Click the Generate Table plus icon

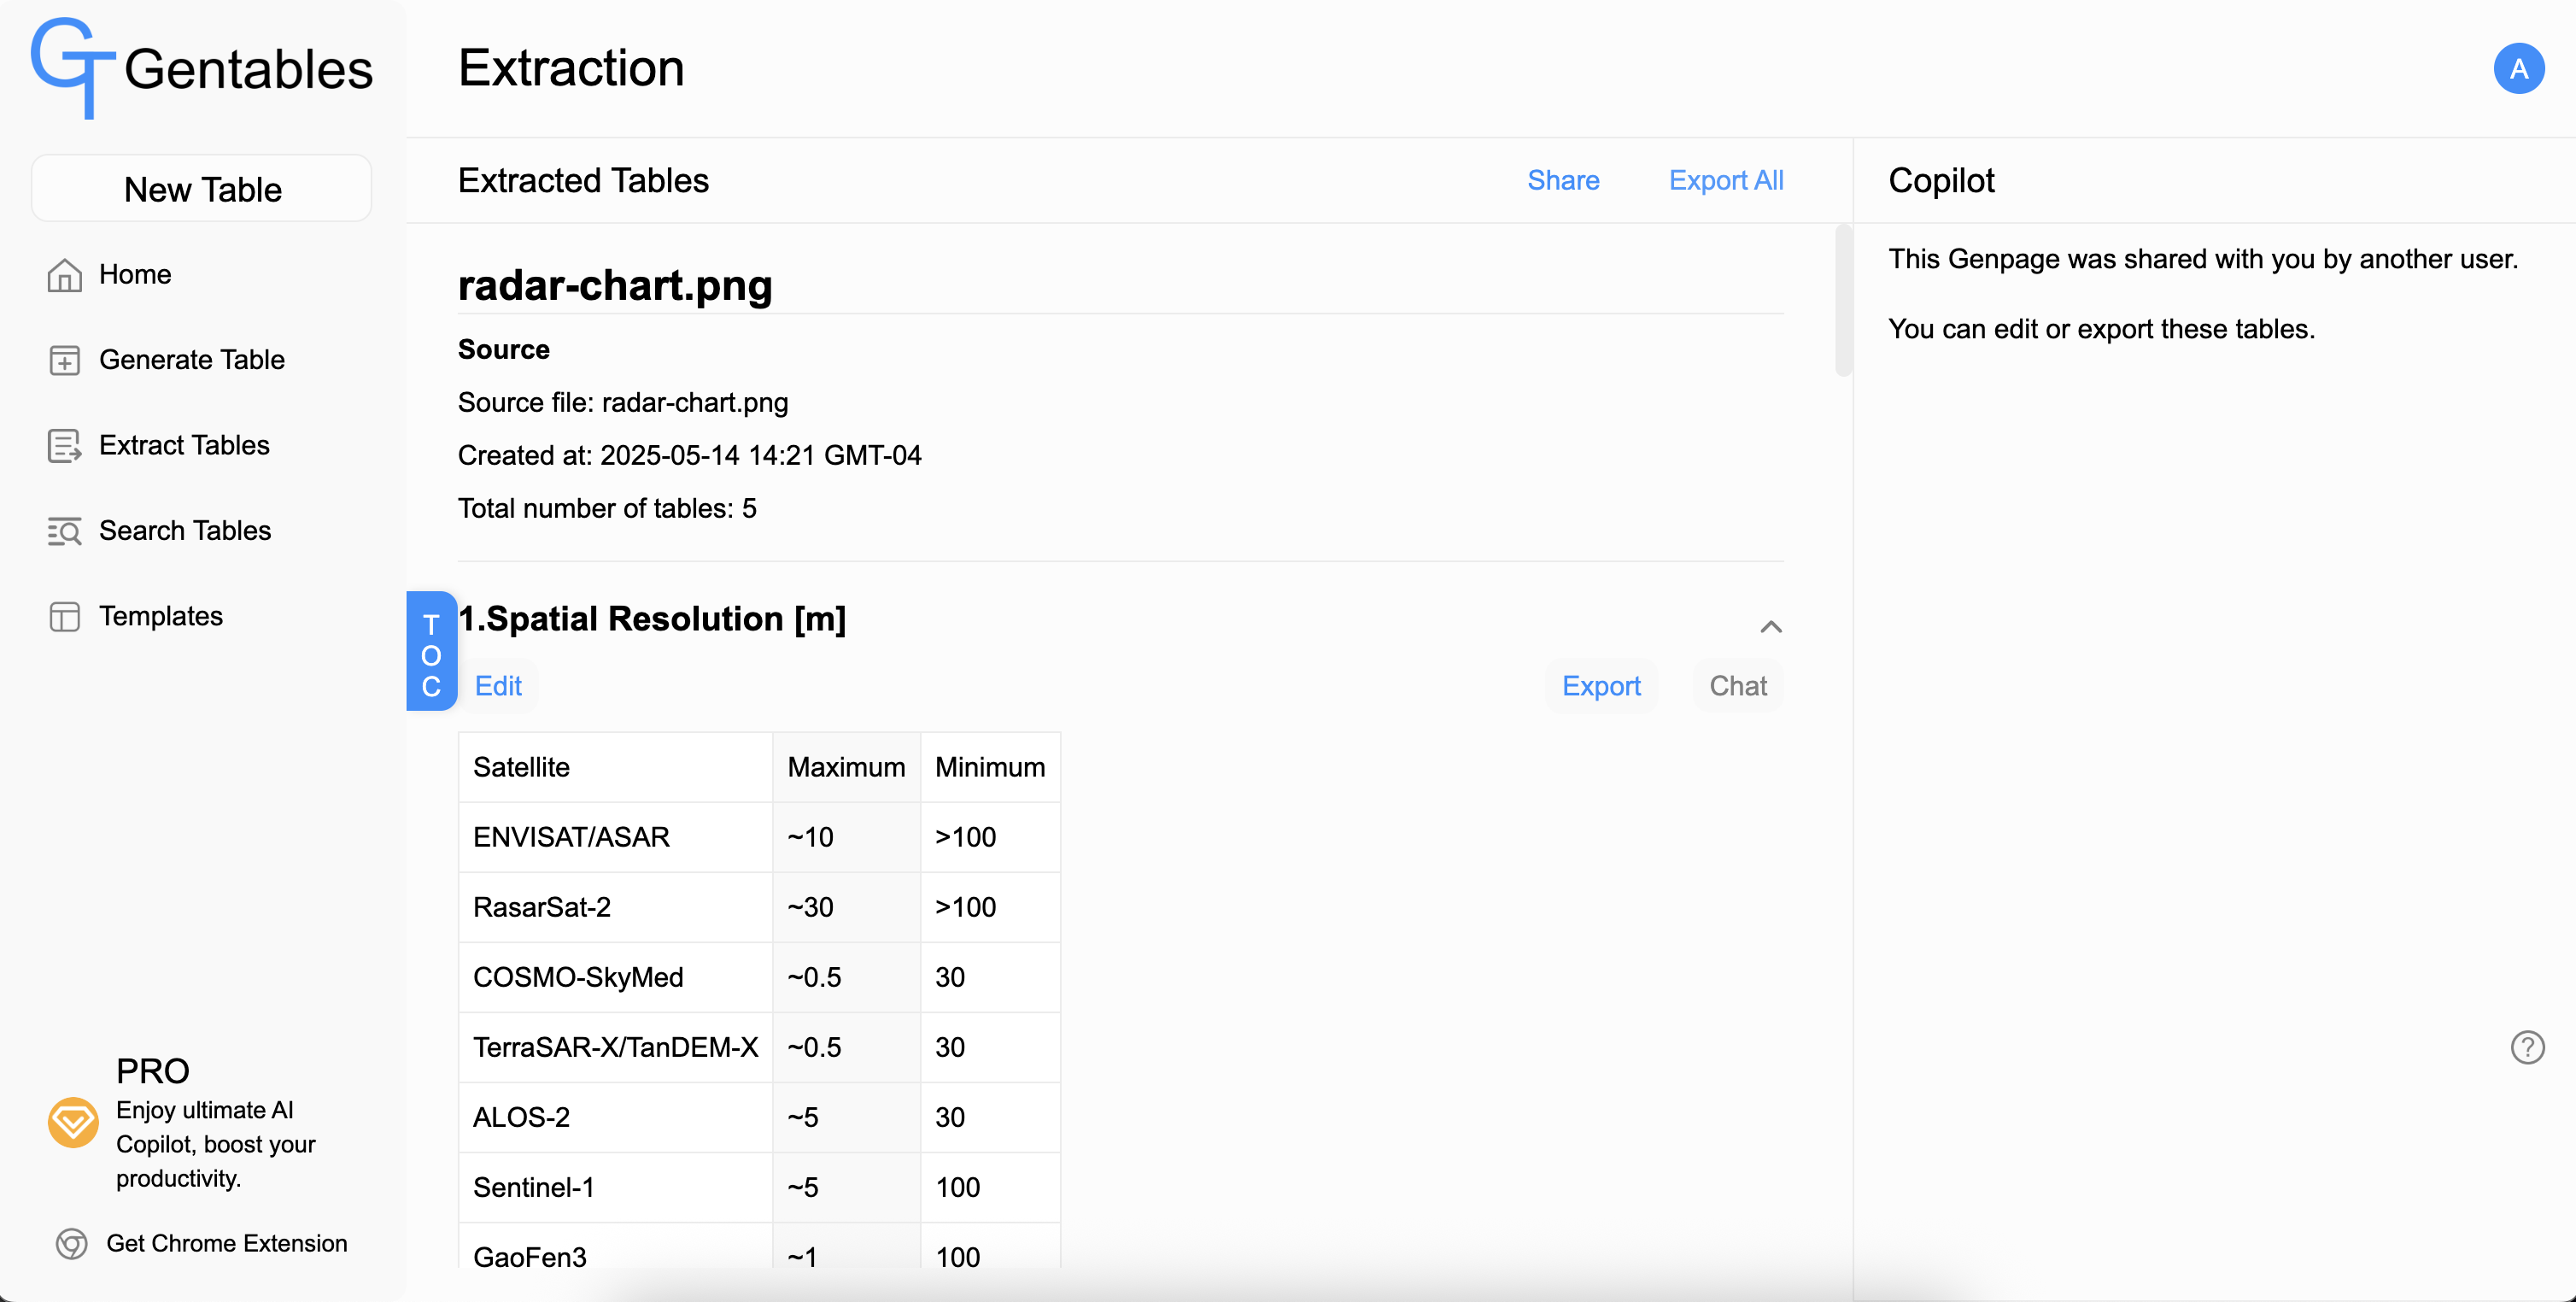coord(64,360)
